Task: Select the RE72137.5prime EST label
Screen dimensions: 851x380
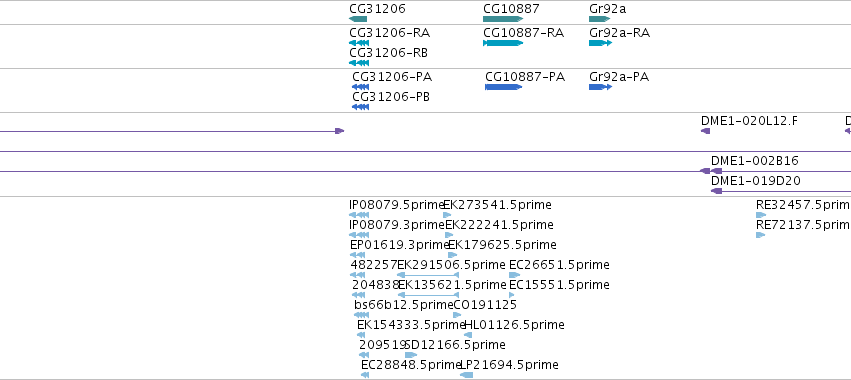Action: (x=803, y=225)
